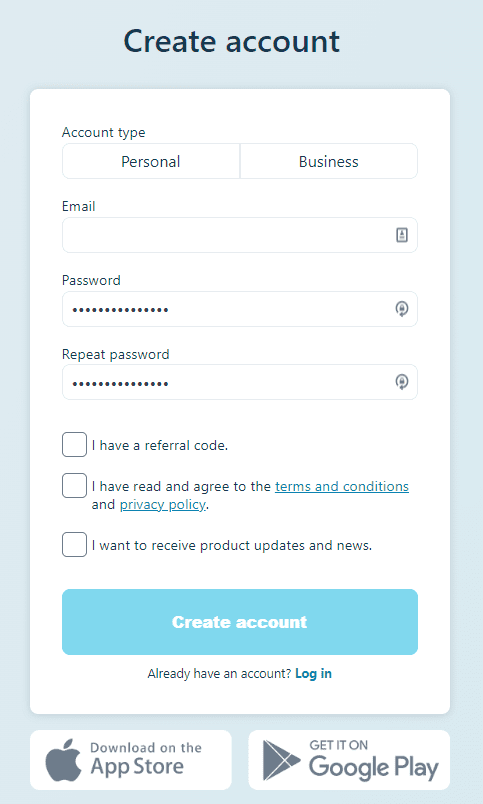483x804 pixels.
Task: Open the Get it on Google Play badge
Action: pyautogui.click(x=349, y=760)
